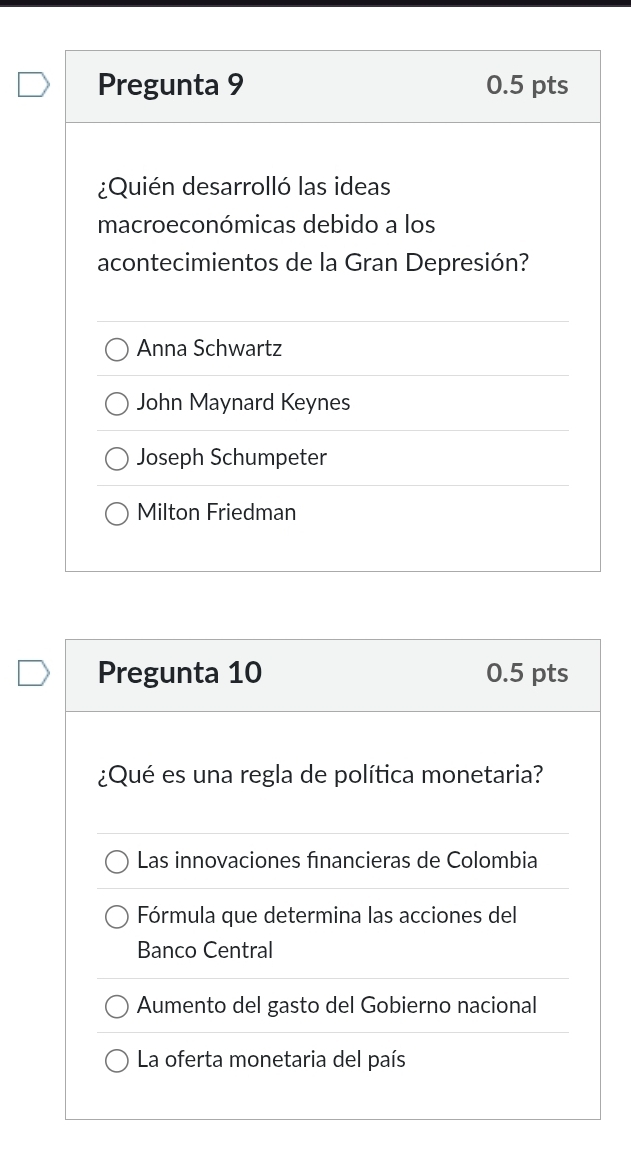Viewport: 631px width, 1149px height.
Task: Click the "Anna Schwartz" answer text
Action: click(x=210, y=349)
